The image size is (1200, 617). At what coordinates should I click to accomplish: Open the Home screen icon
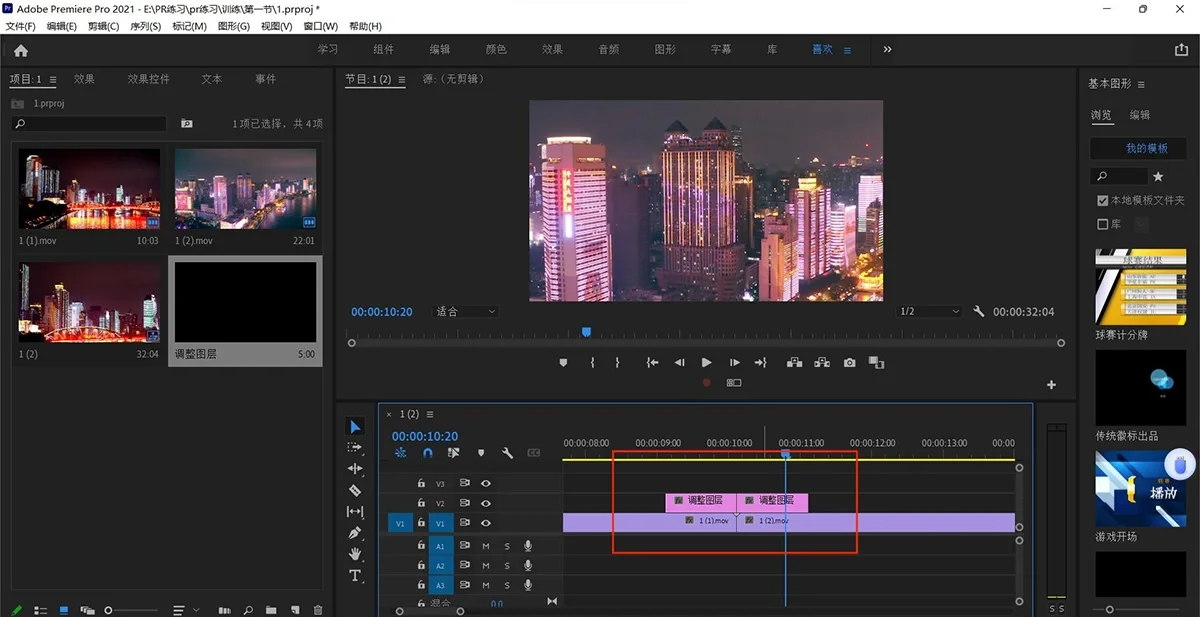tap(21, 50)
